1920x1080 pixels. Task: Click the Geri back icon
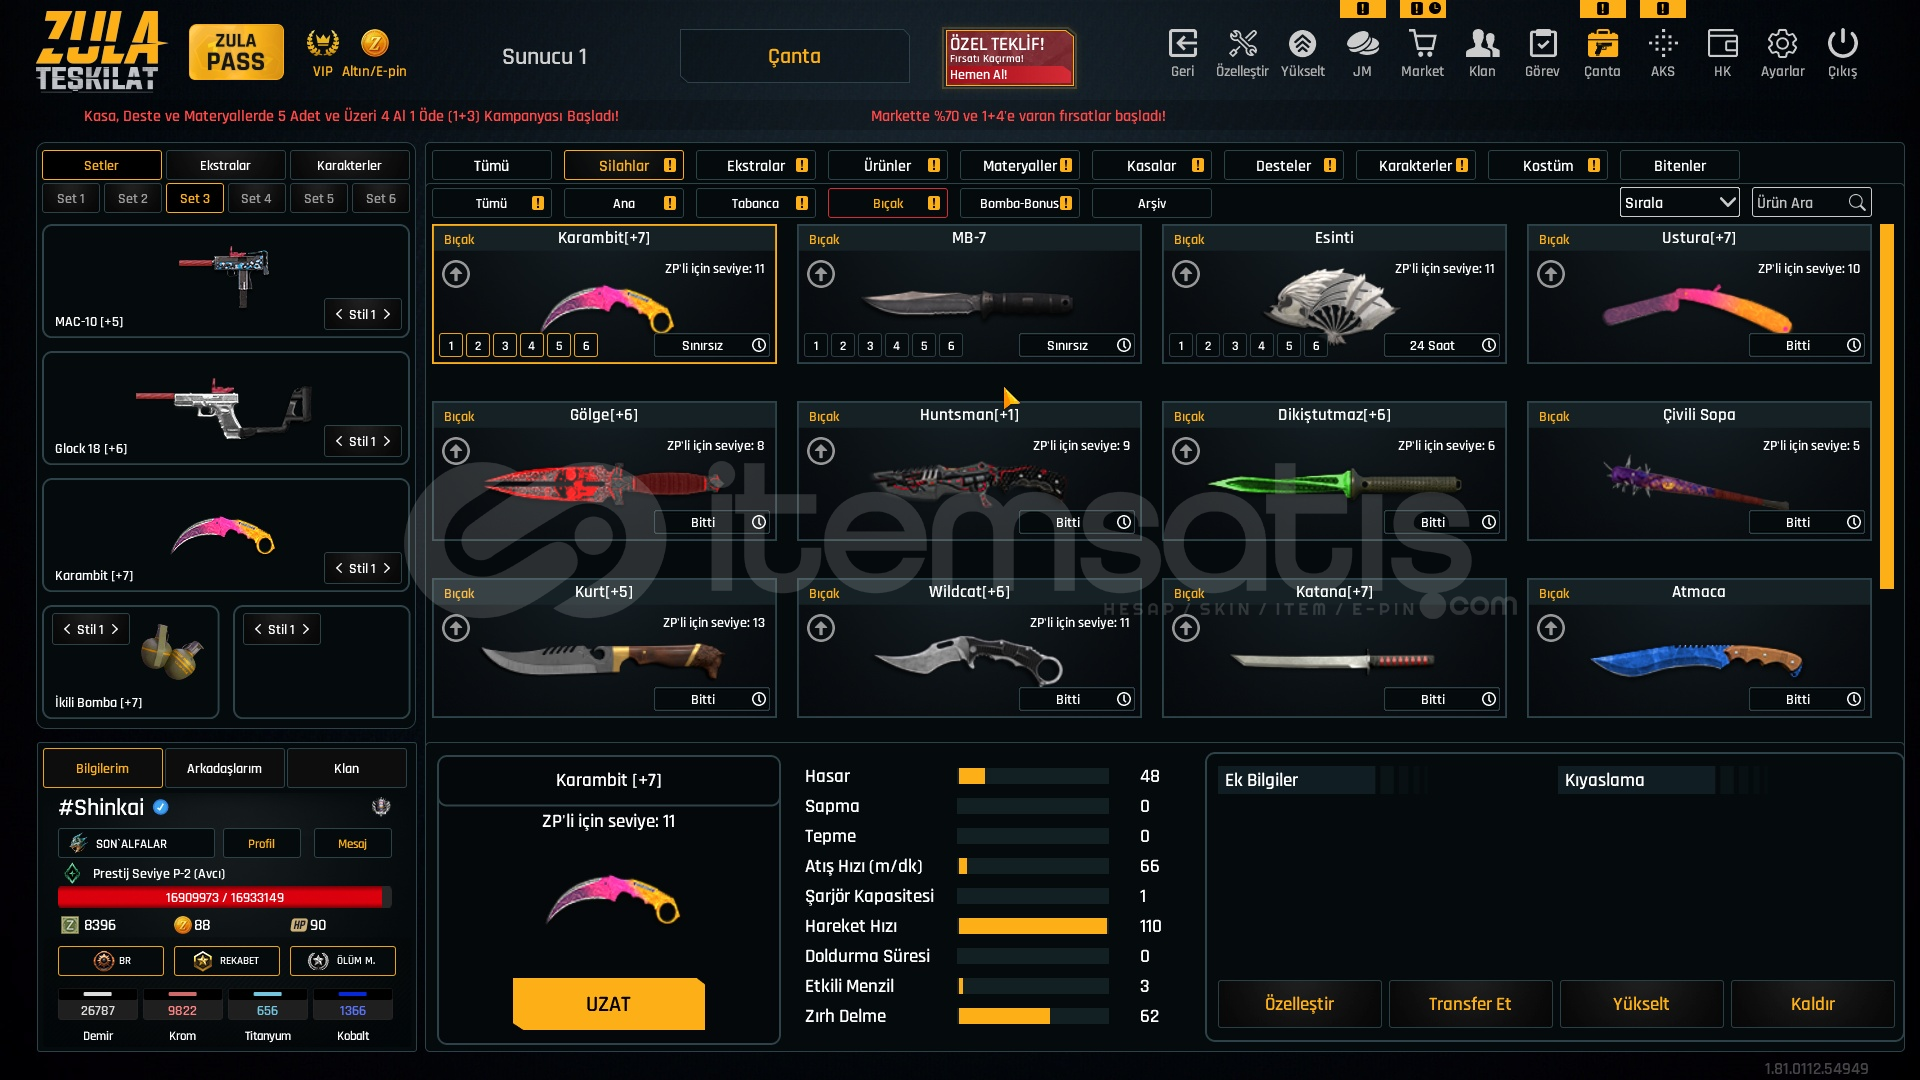coord(1182,45)
